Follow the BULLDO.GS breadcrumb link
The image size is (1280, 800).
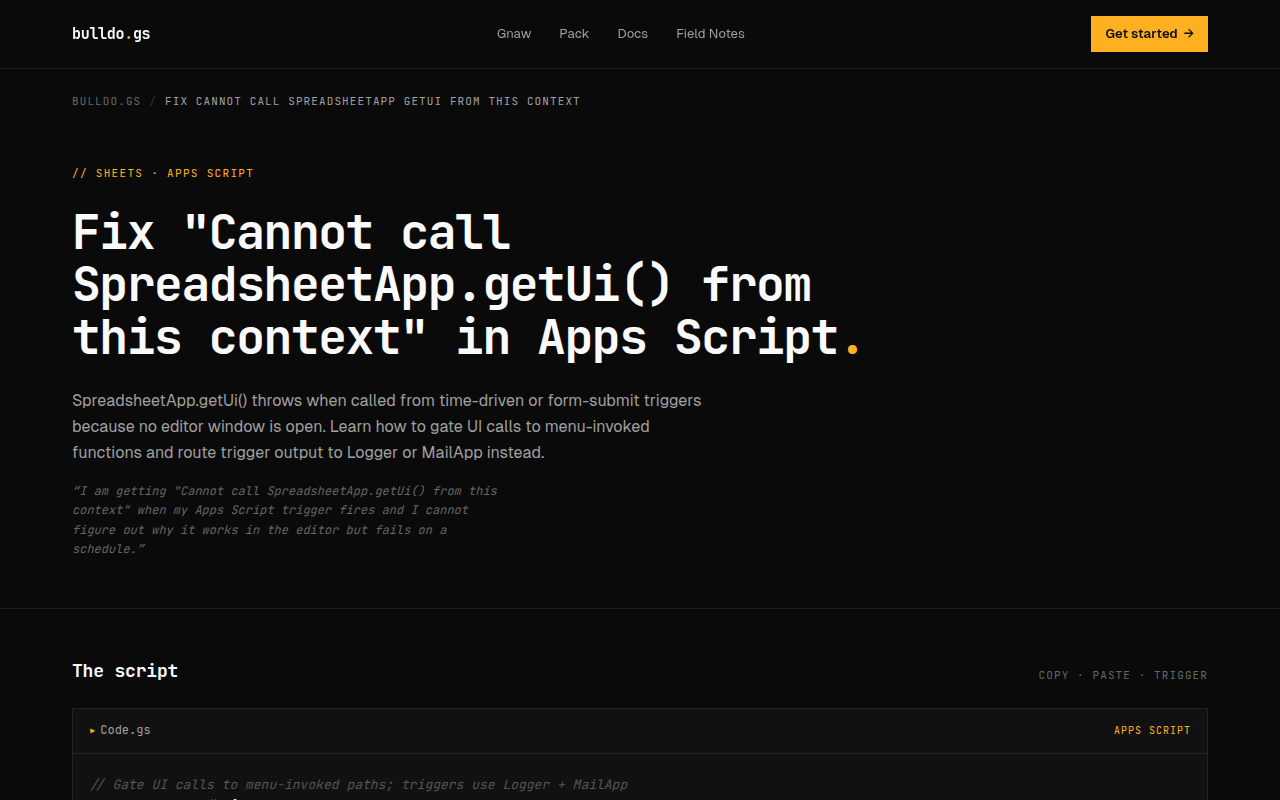(106, 101)
